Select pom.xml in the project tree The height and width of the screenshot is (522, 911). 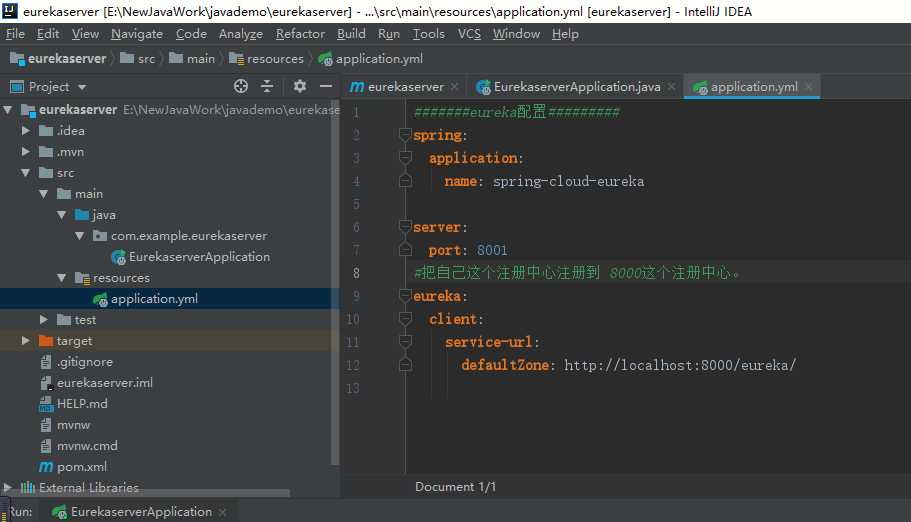coord(81,467)
